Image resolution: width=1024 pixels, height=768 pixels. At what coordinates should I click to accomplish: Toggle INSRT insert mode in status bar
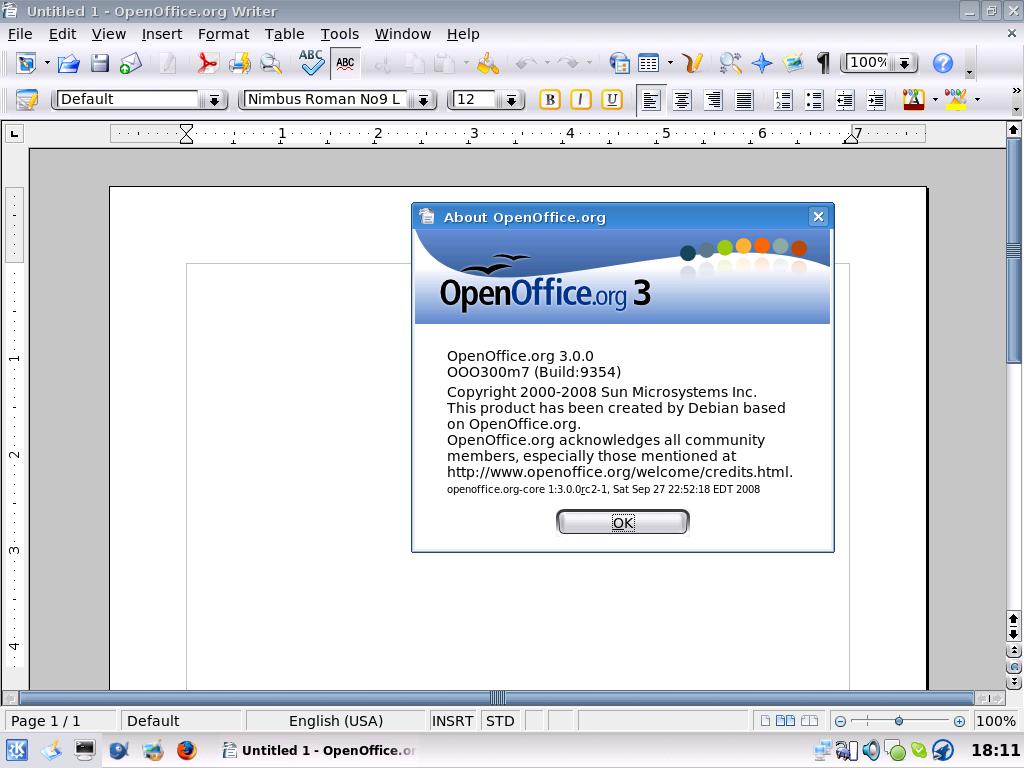452,721
